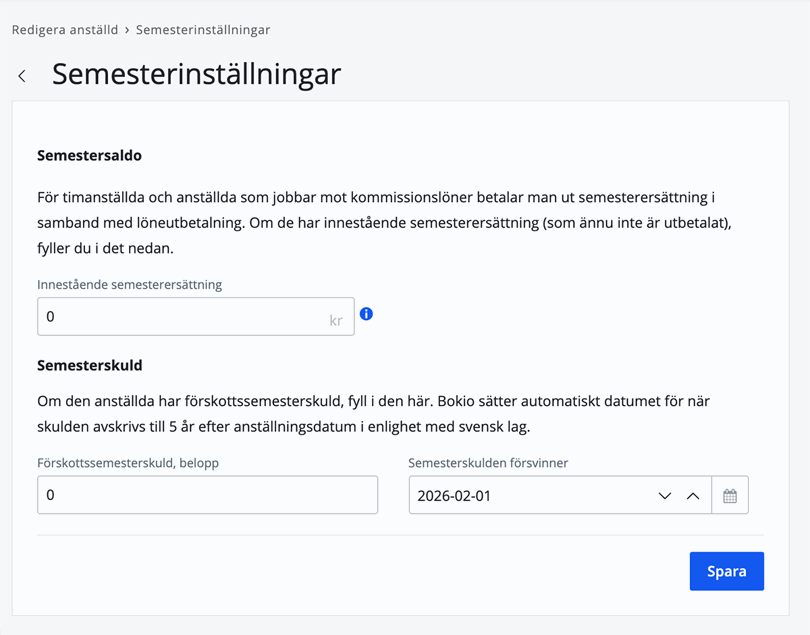810x635 pixels.
Task: Click the back arrow beside Semesterinställningar heading
Action: coord(21,75)
